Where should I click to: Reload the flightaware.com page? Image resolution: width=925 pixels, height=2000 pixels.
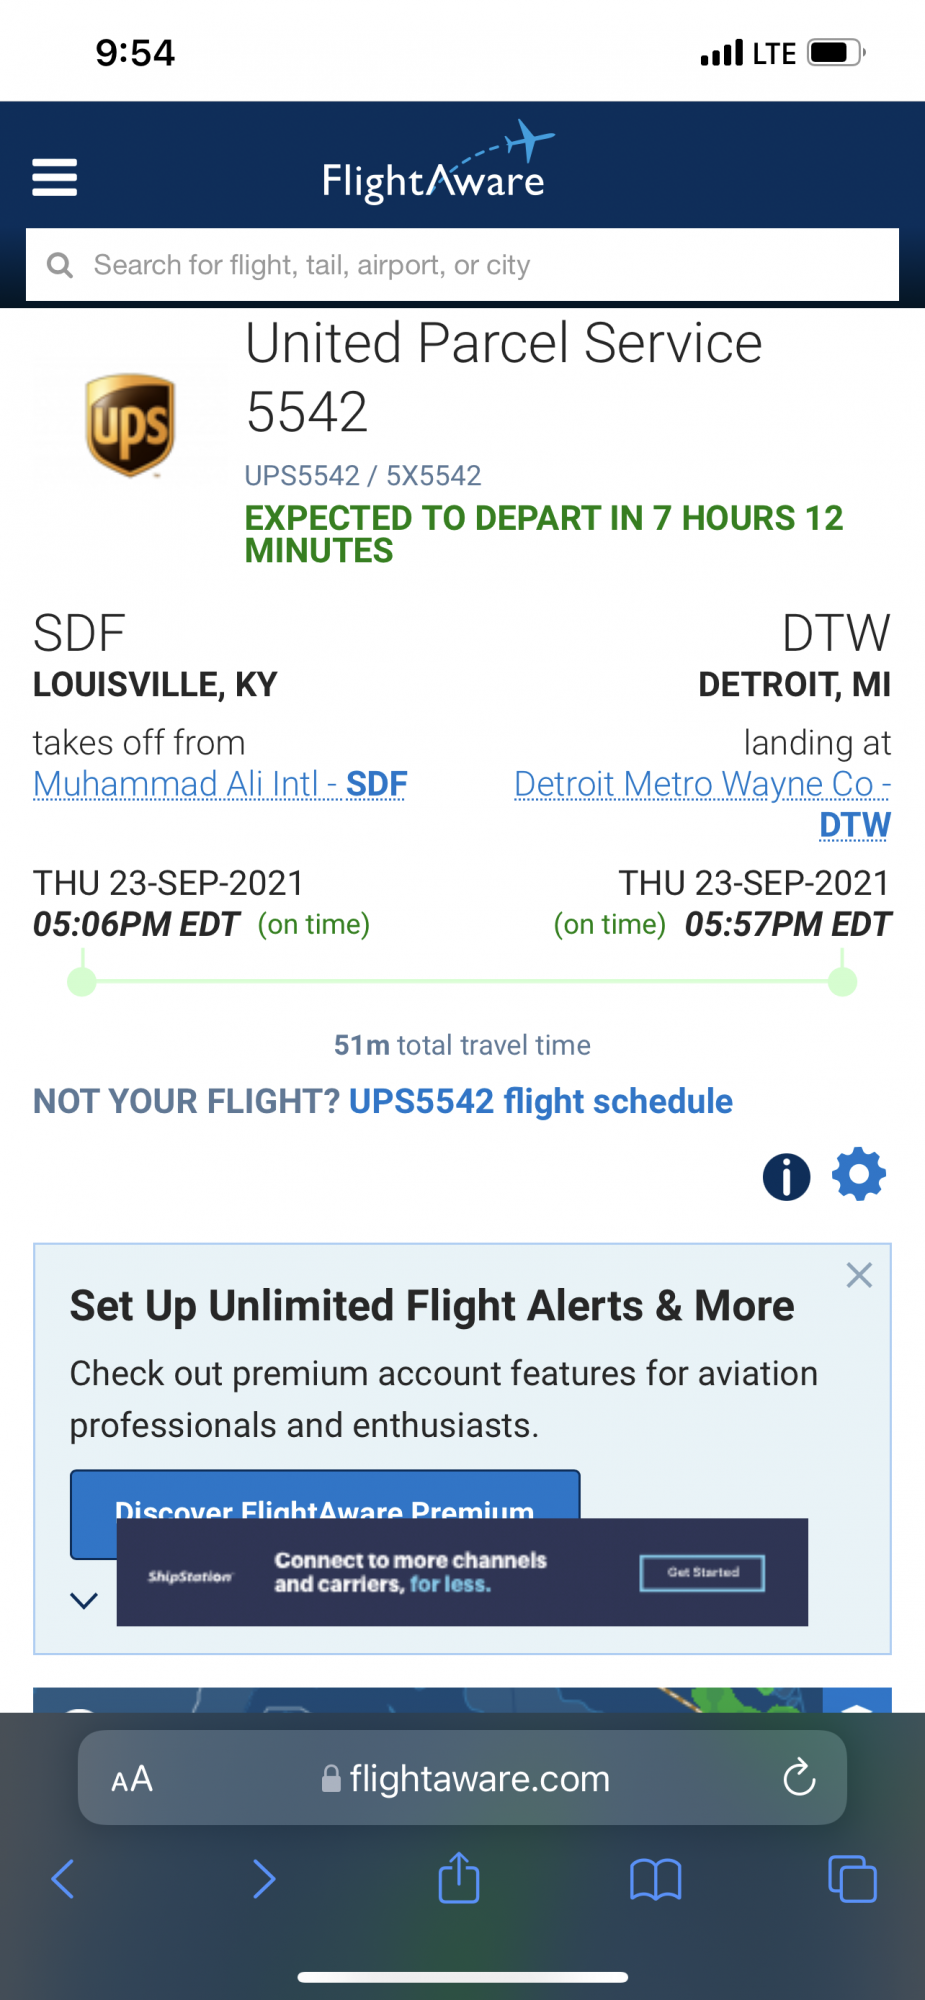(799, 1778)
